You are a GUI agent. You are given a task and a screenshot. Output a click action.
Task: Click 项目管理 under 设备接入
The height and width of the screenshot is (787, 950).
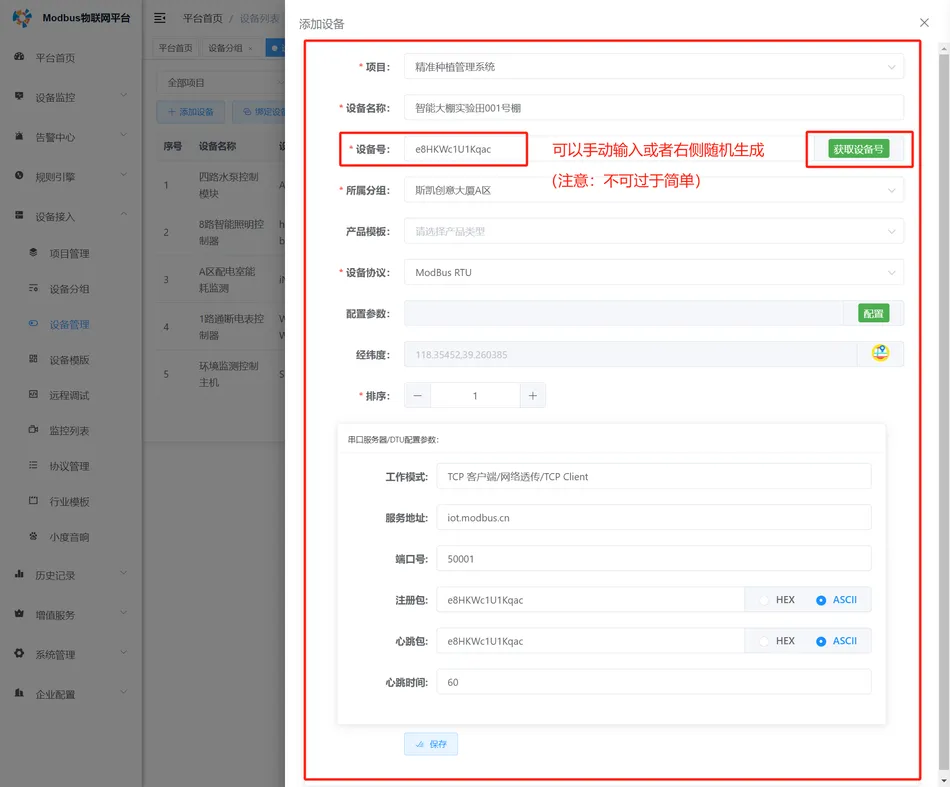(70, 253)
